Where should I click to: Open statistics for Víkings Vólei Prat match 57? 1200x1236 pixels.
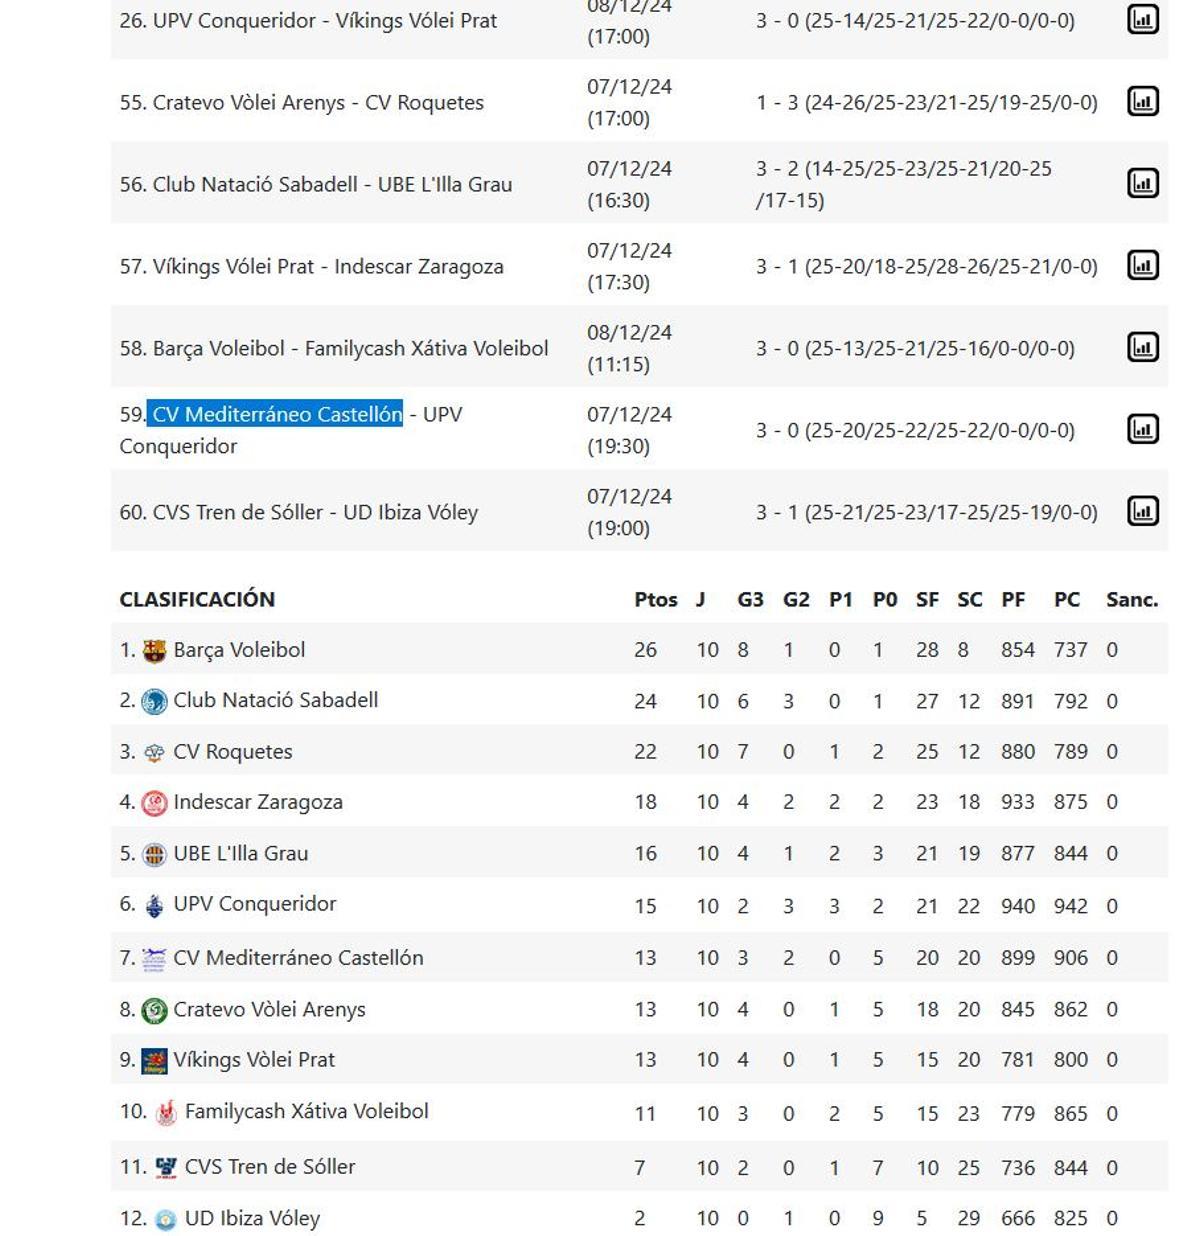pyautogui.click(x=1143, y=266)
